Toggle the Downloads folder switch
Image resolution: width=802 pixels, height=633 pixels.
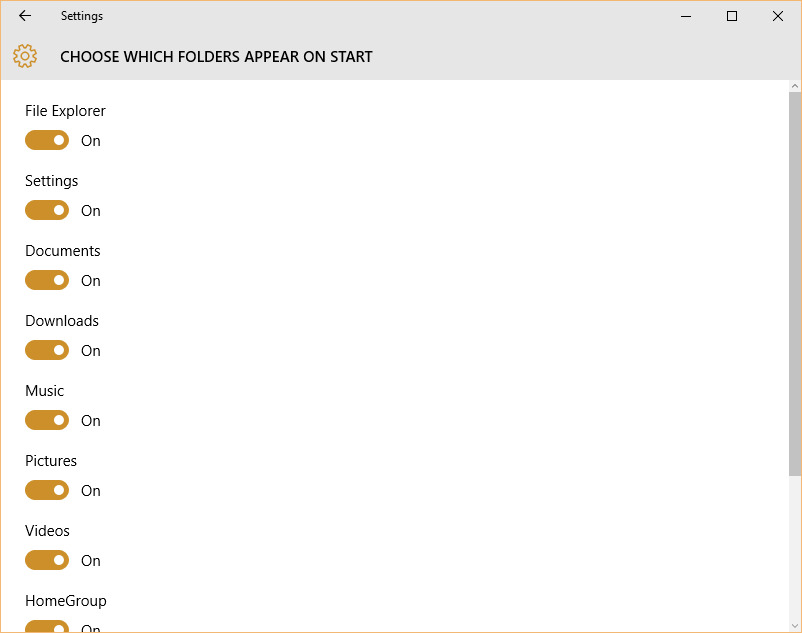(47, 351)
